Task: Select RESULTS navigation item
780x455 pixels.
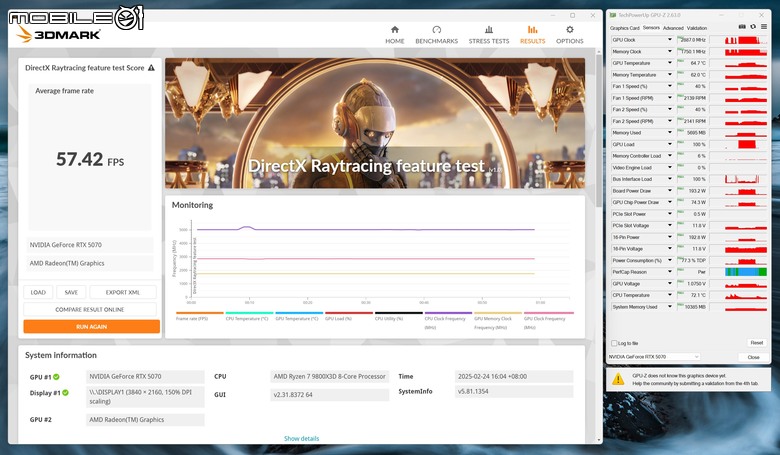Action: tap(532, 35)
